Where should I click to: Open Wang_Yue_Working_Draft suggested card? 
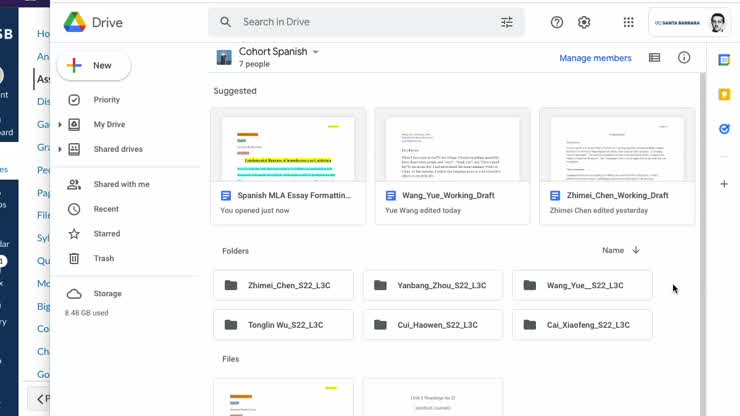(x=453, y=166)
